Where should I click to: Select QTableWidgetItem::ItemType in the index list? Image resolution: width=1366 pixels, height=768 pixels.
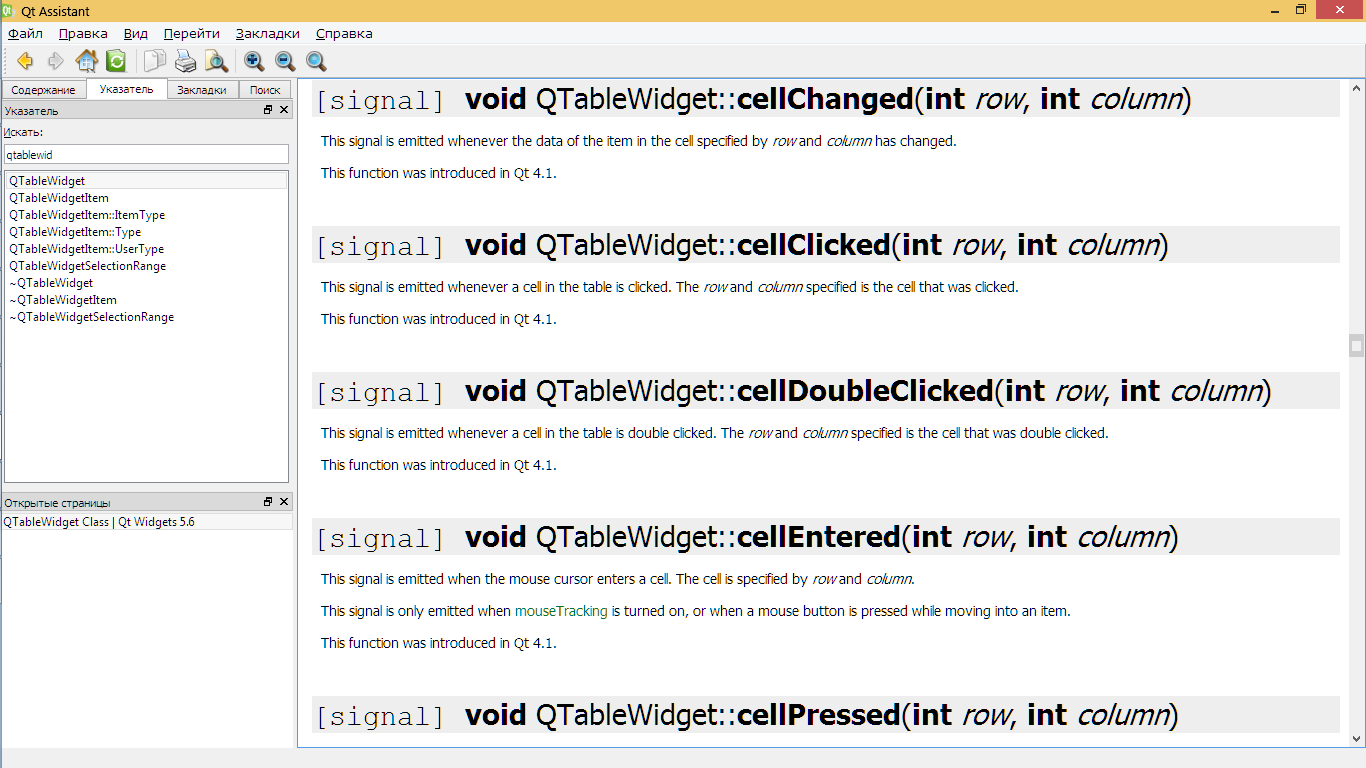(87, 215)
